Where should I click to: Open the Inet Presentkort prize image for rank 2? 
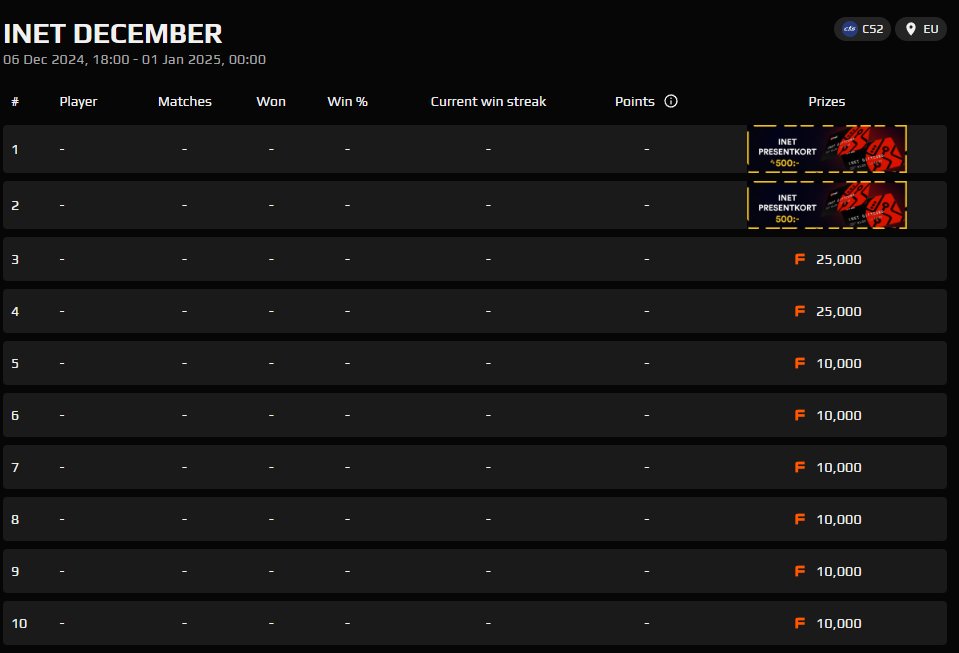[827, 205]
